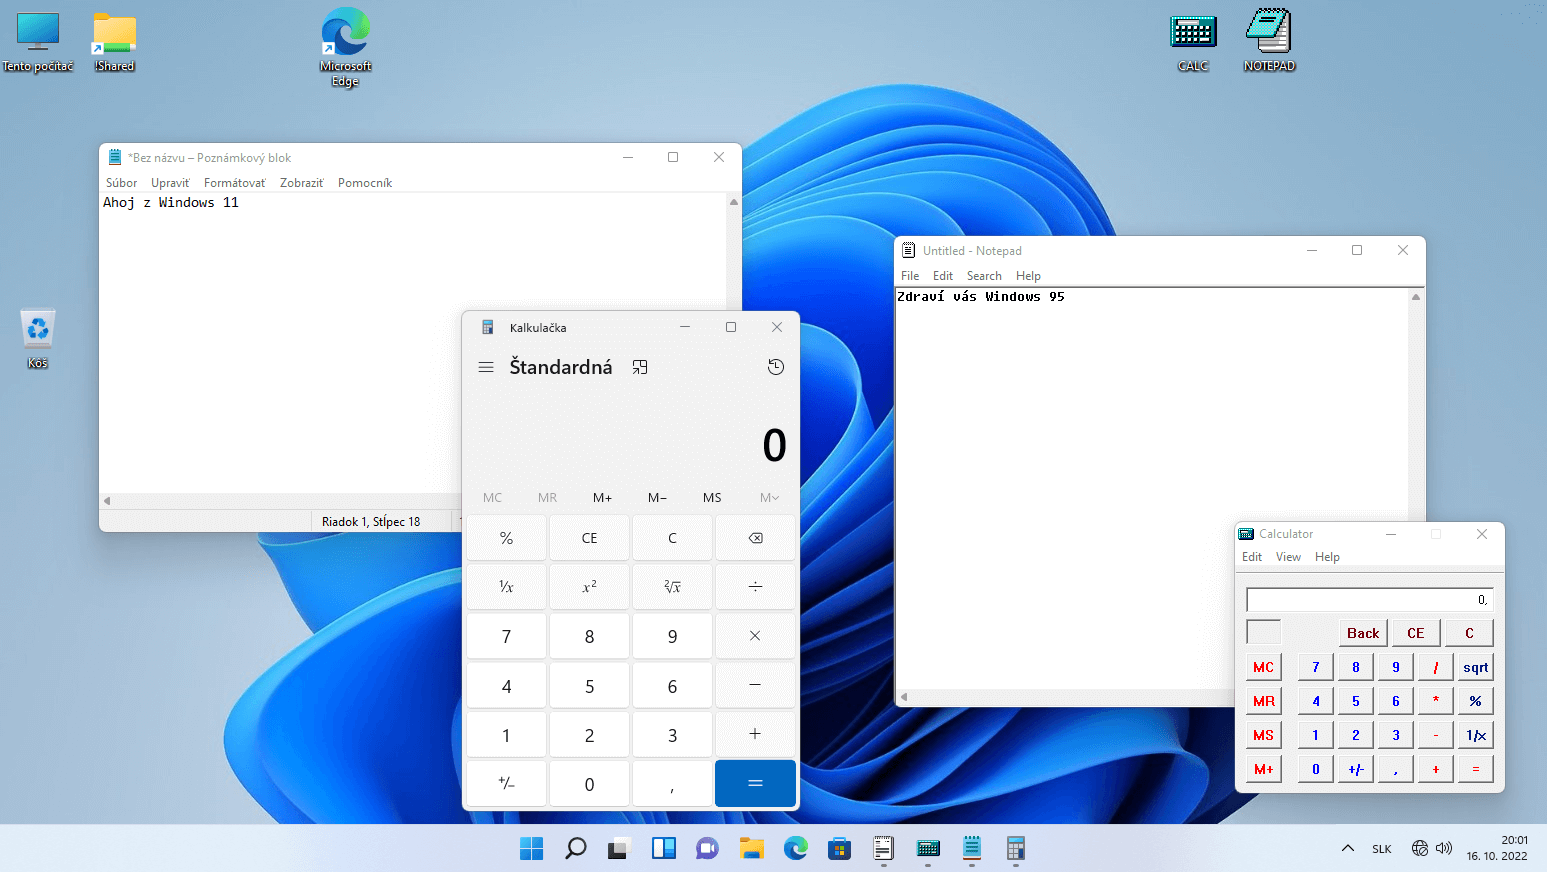Open the calculator hamburger navigation menu
The image size is (1547, 872).
click(x=486, y=367)
